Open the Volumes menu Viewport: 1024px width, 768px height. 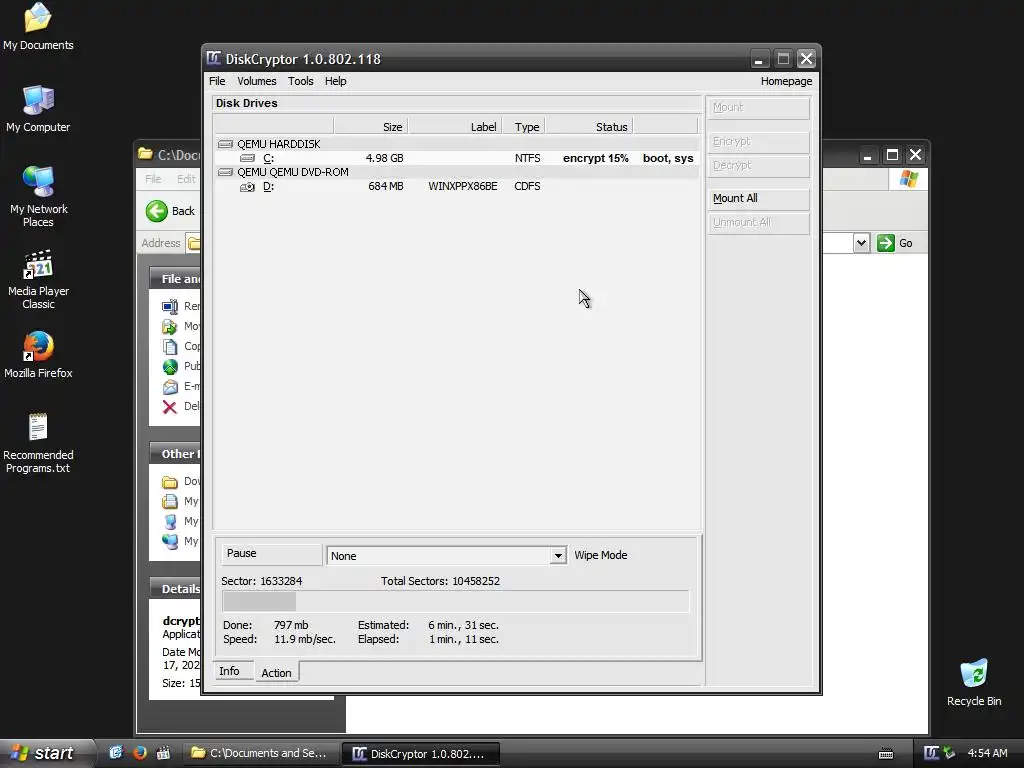point(256,81)
